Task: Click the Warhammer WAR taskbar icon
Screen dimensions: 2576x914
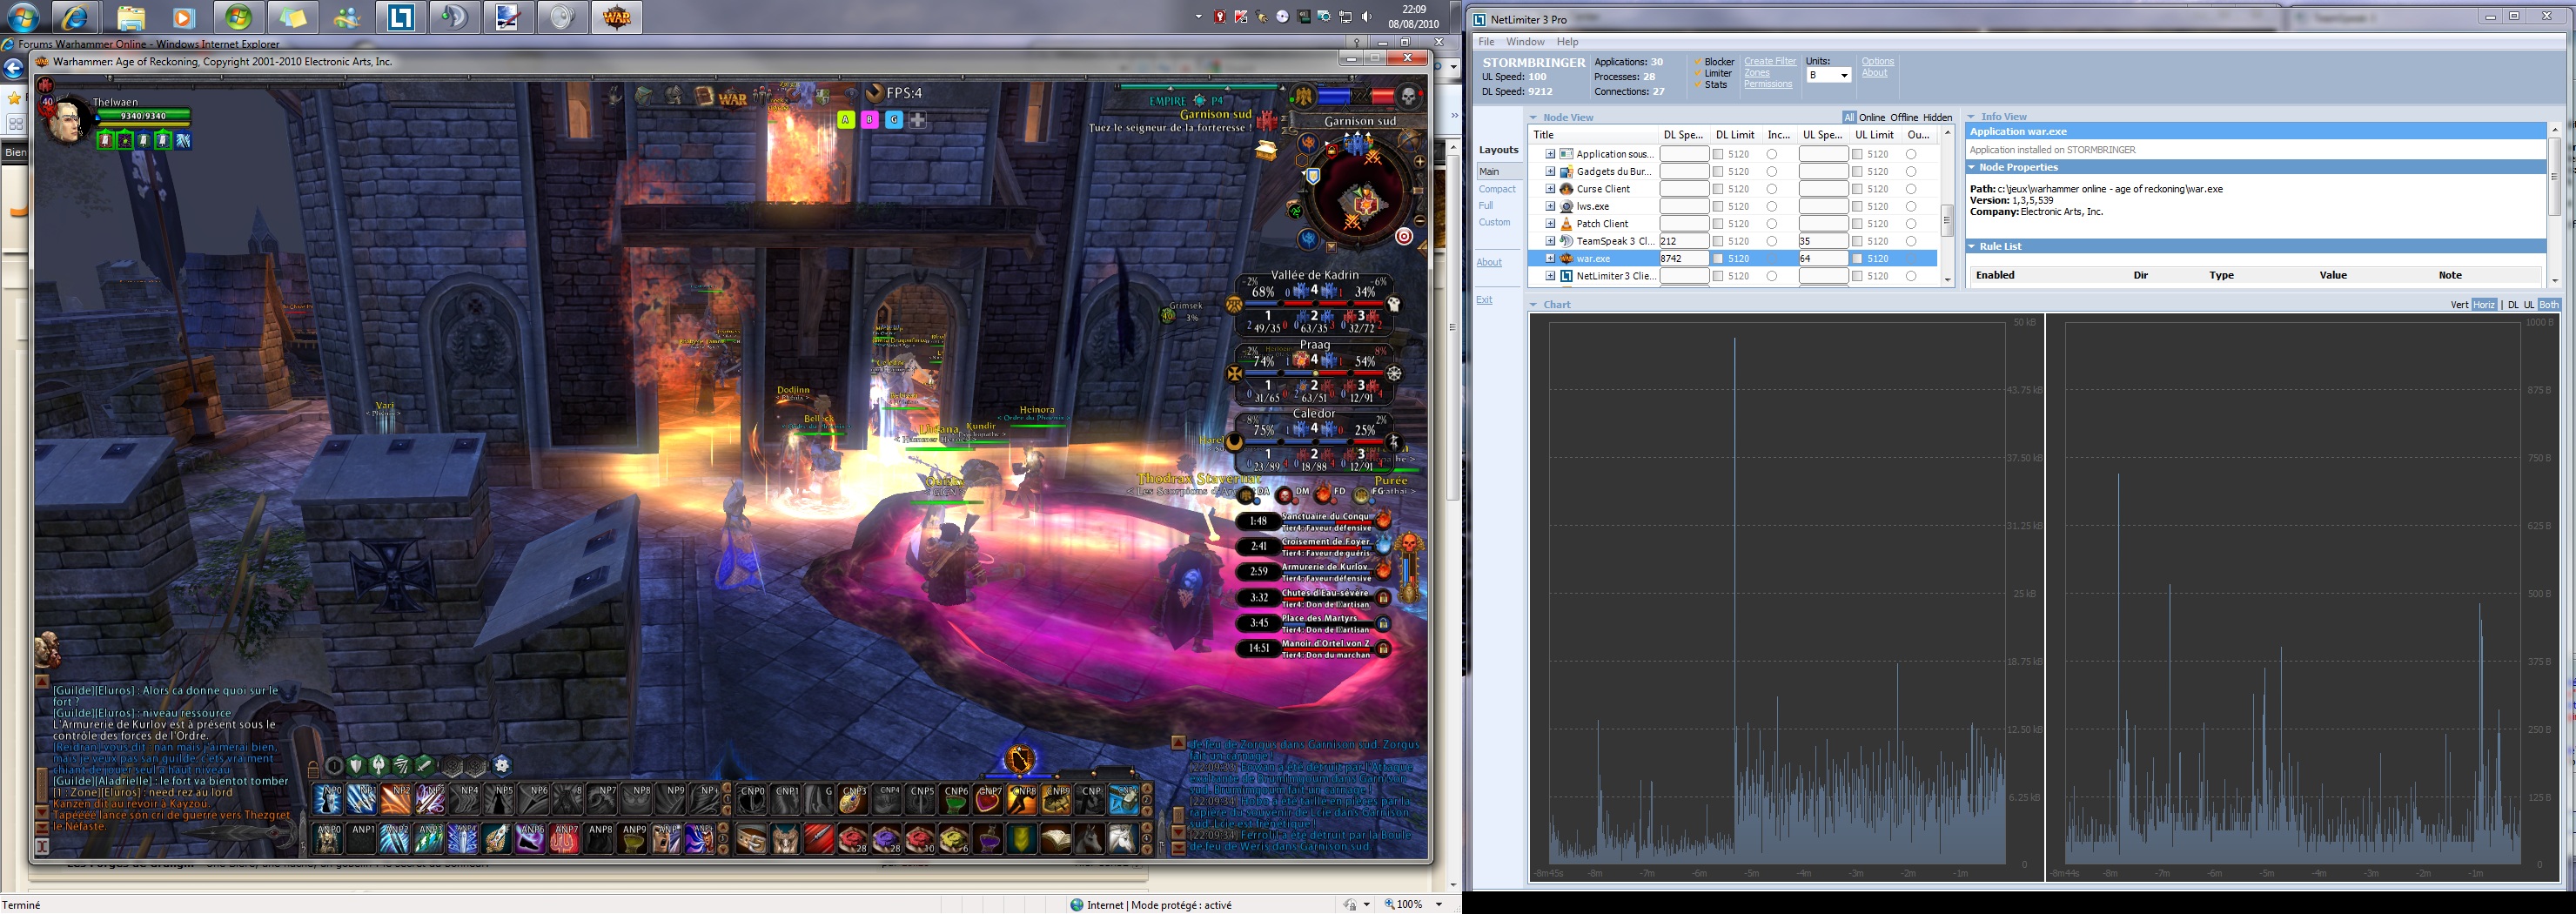Action: click(x=617, y=18)
